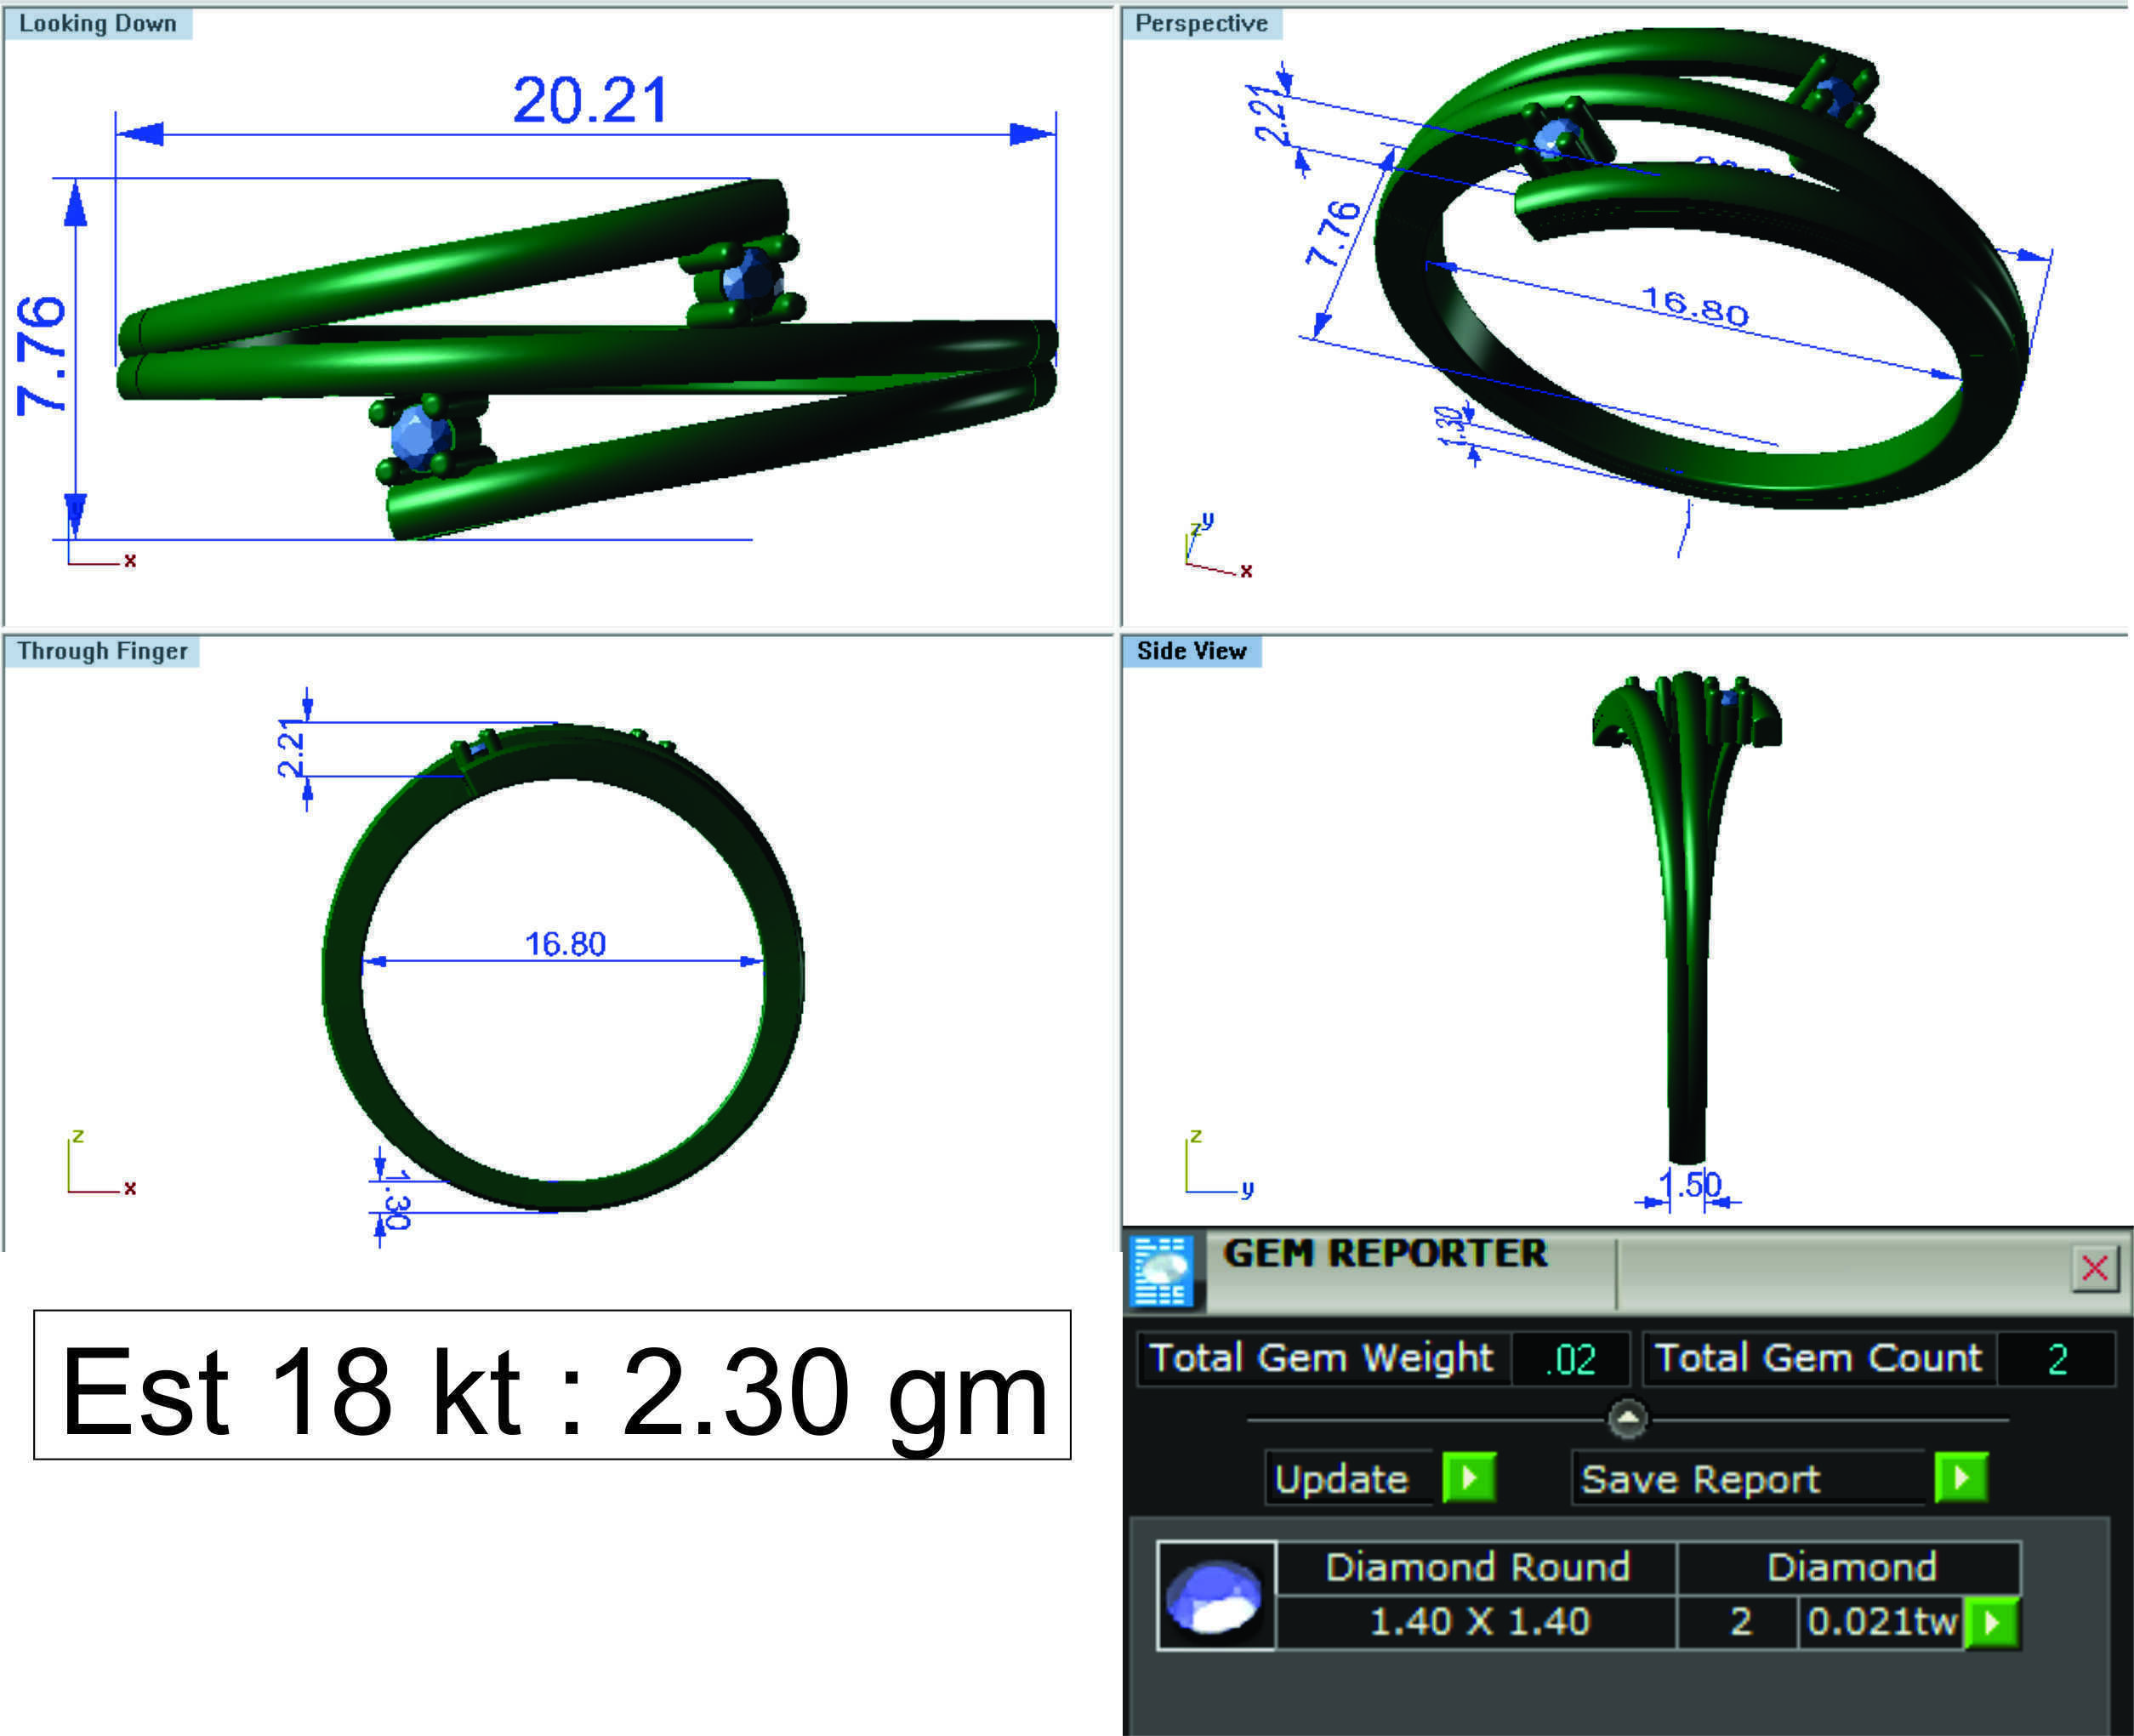Click the Total Gem Count label
Screen dimensions: 2134x1736
[1819, 1358]
